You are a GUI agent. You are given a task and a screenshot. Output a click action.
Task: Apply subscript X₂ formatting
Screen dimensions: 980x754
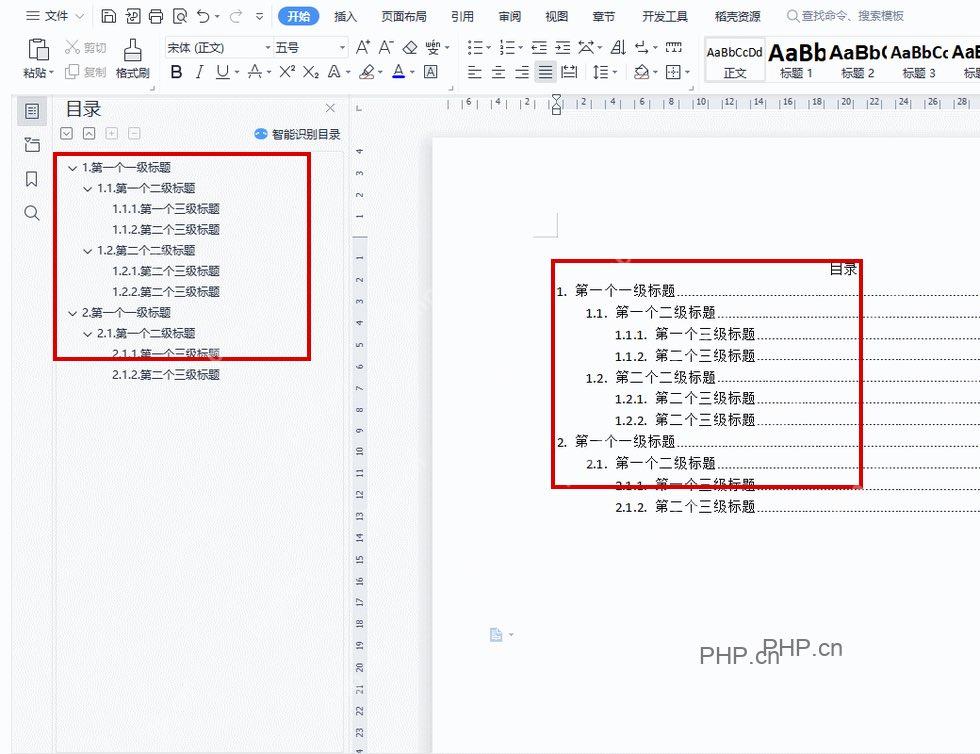click(x=311, y=72)
